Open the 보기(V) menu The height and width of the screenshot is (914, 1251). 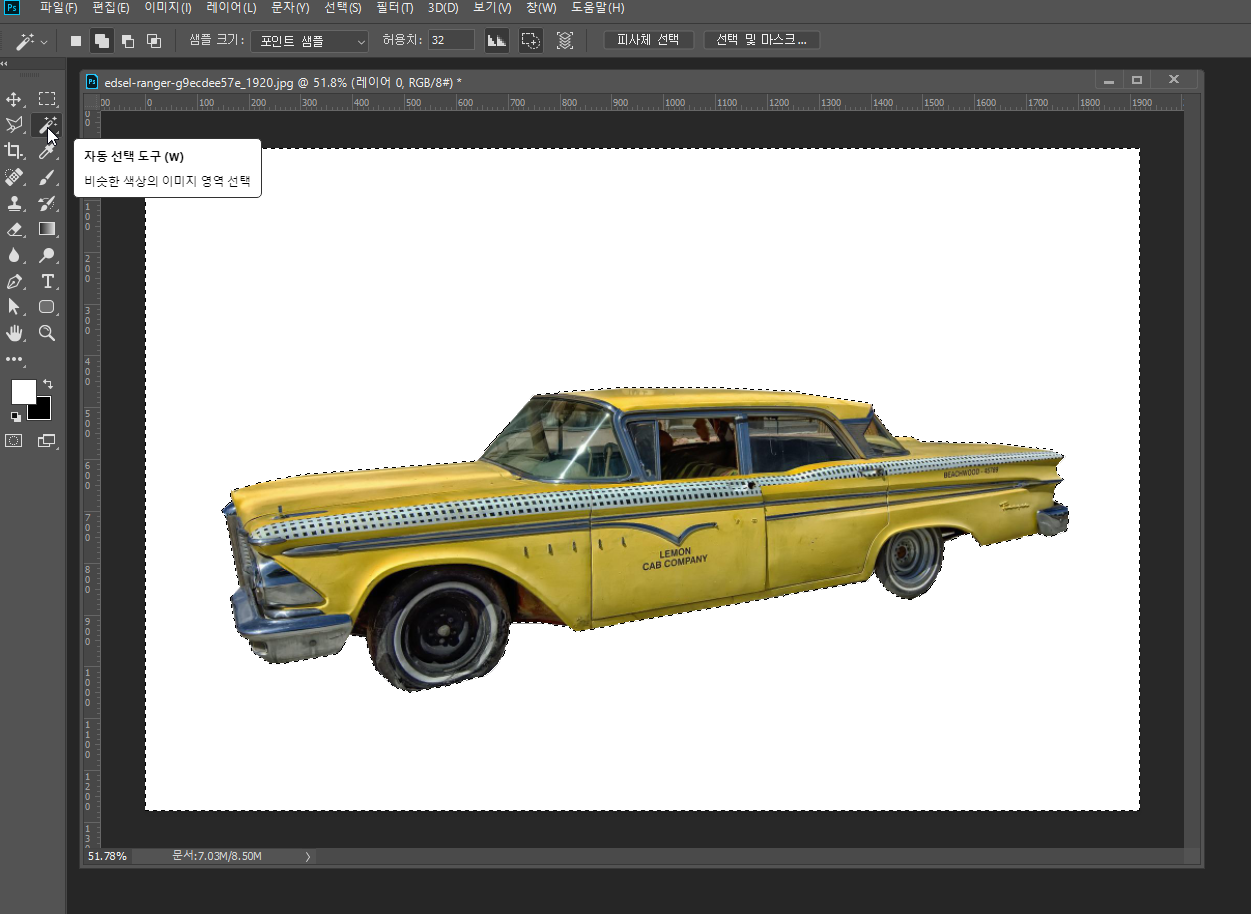(x=492, y=8)
